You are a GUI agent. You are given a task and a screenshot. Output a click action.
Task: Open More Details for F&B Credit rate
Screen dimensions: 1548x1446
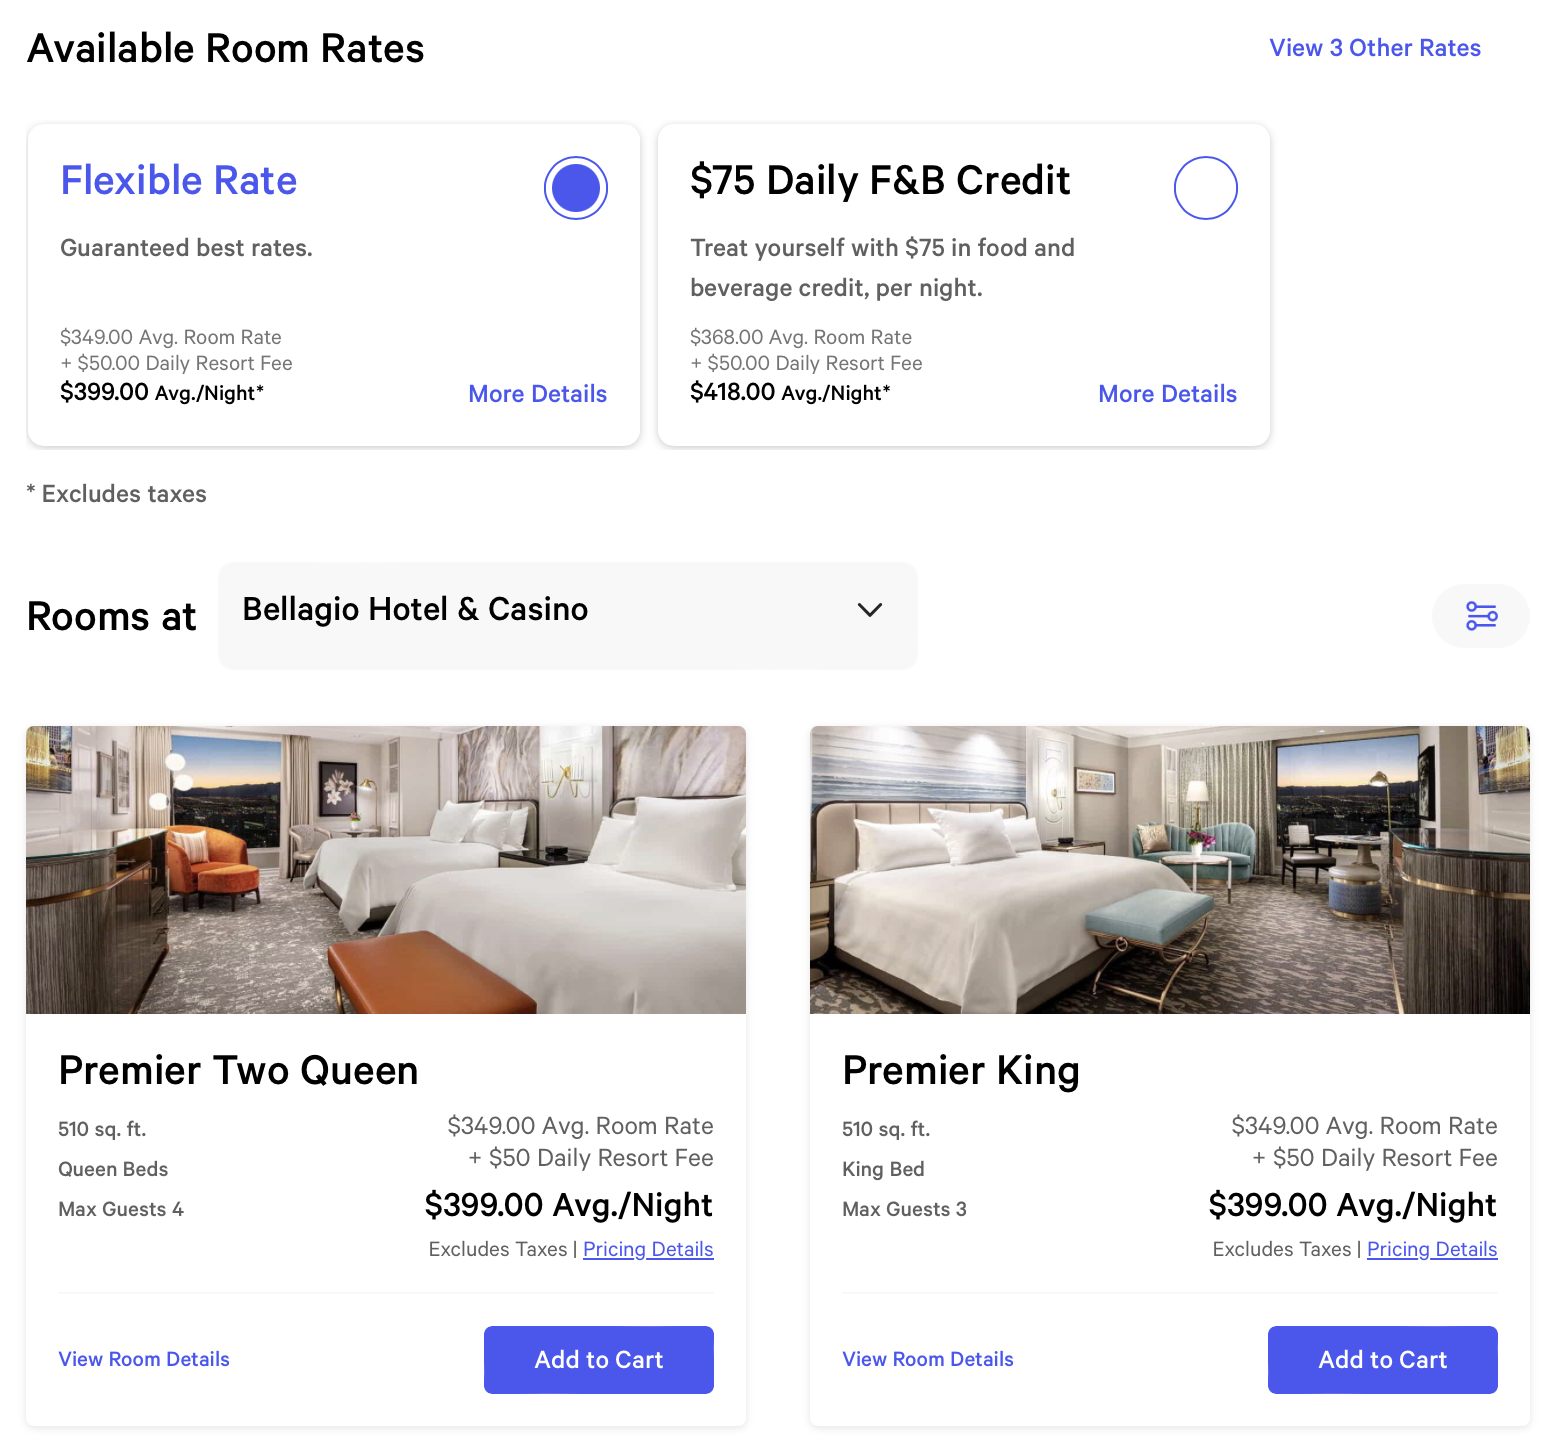point(1168,394)
